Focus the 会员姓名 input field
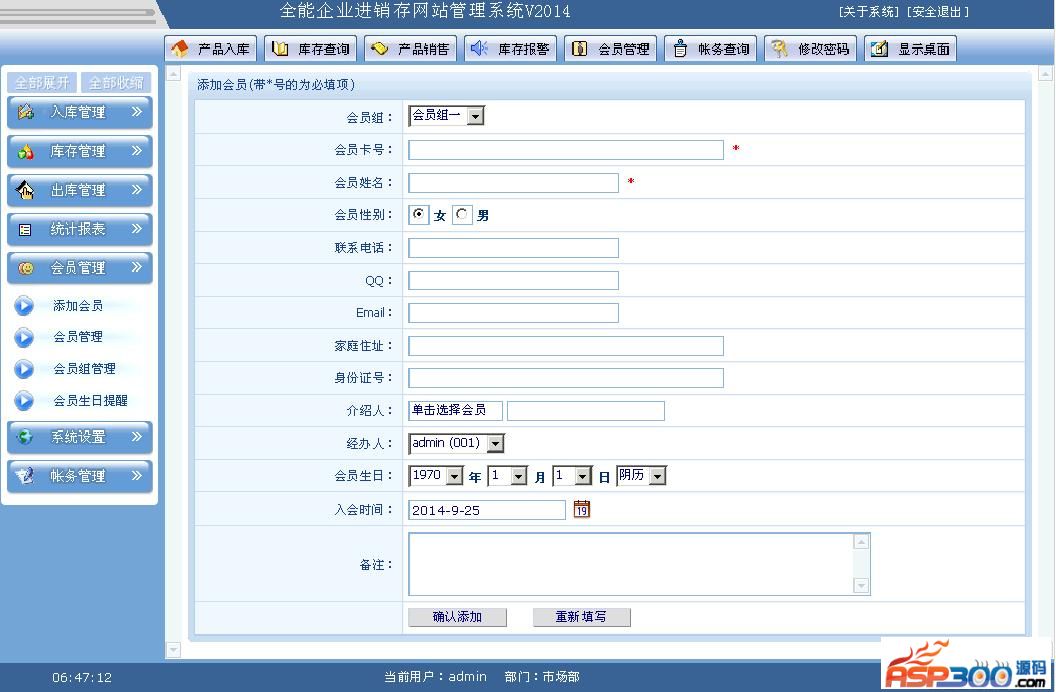Screen dimensions: 1056x692 tap(513, 182)
